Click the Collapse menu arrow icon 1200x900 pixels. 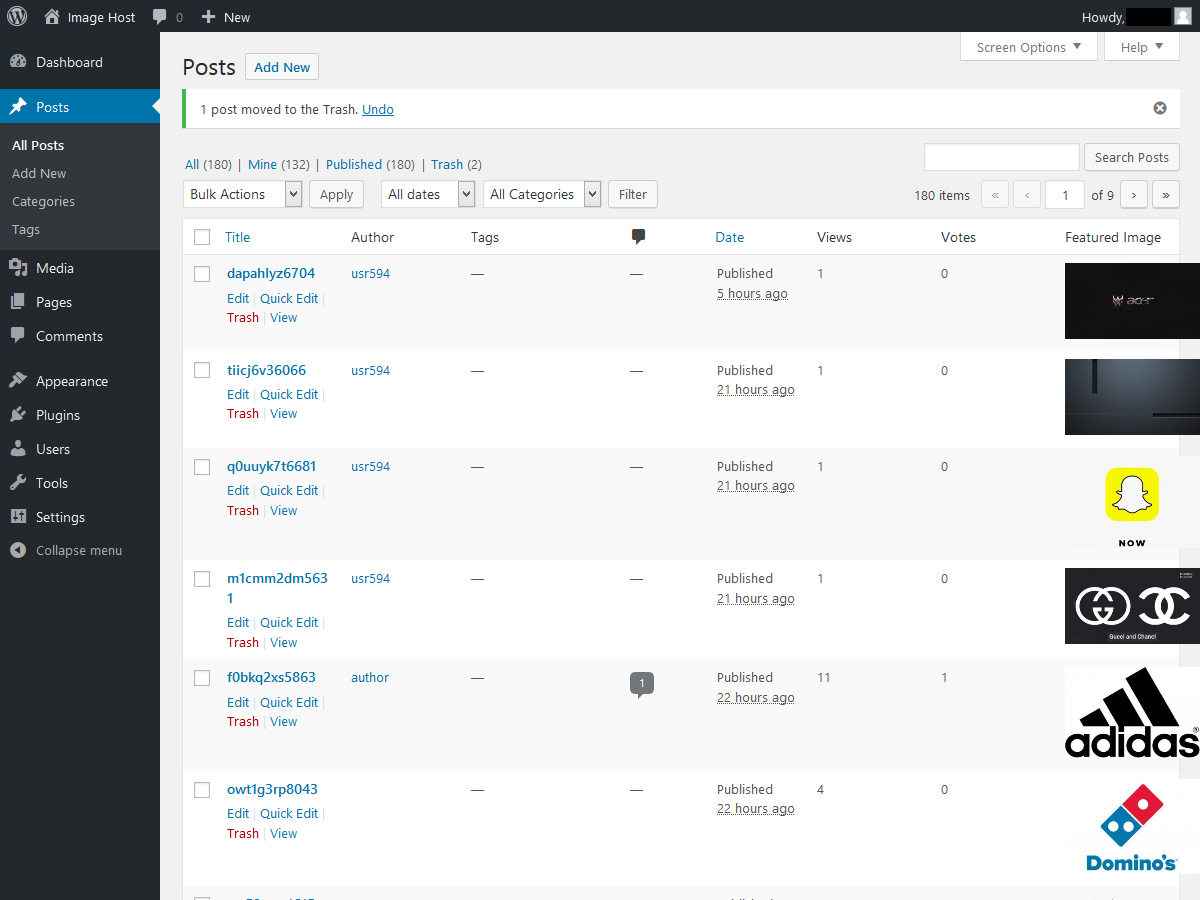pyautogui.click(x=18, y=551)
